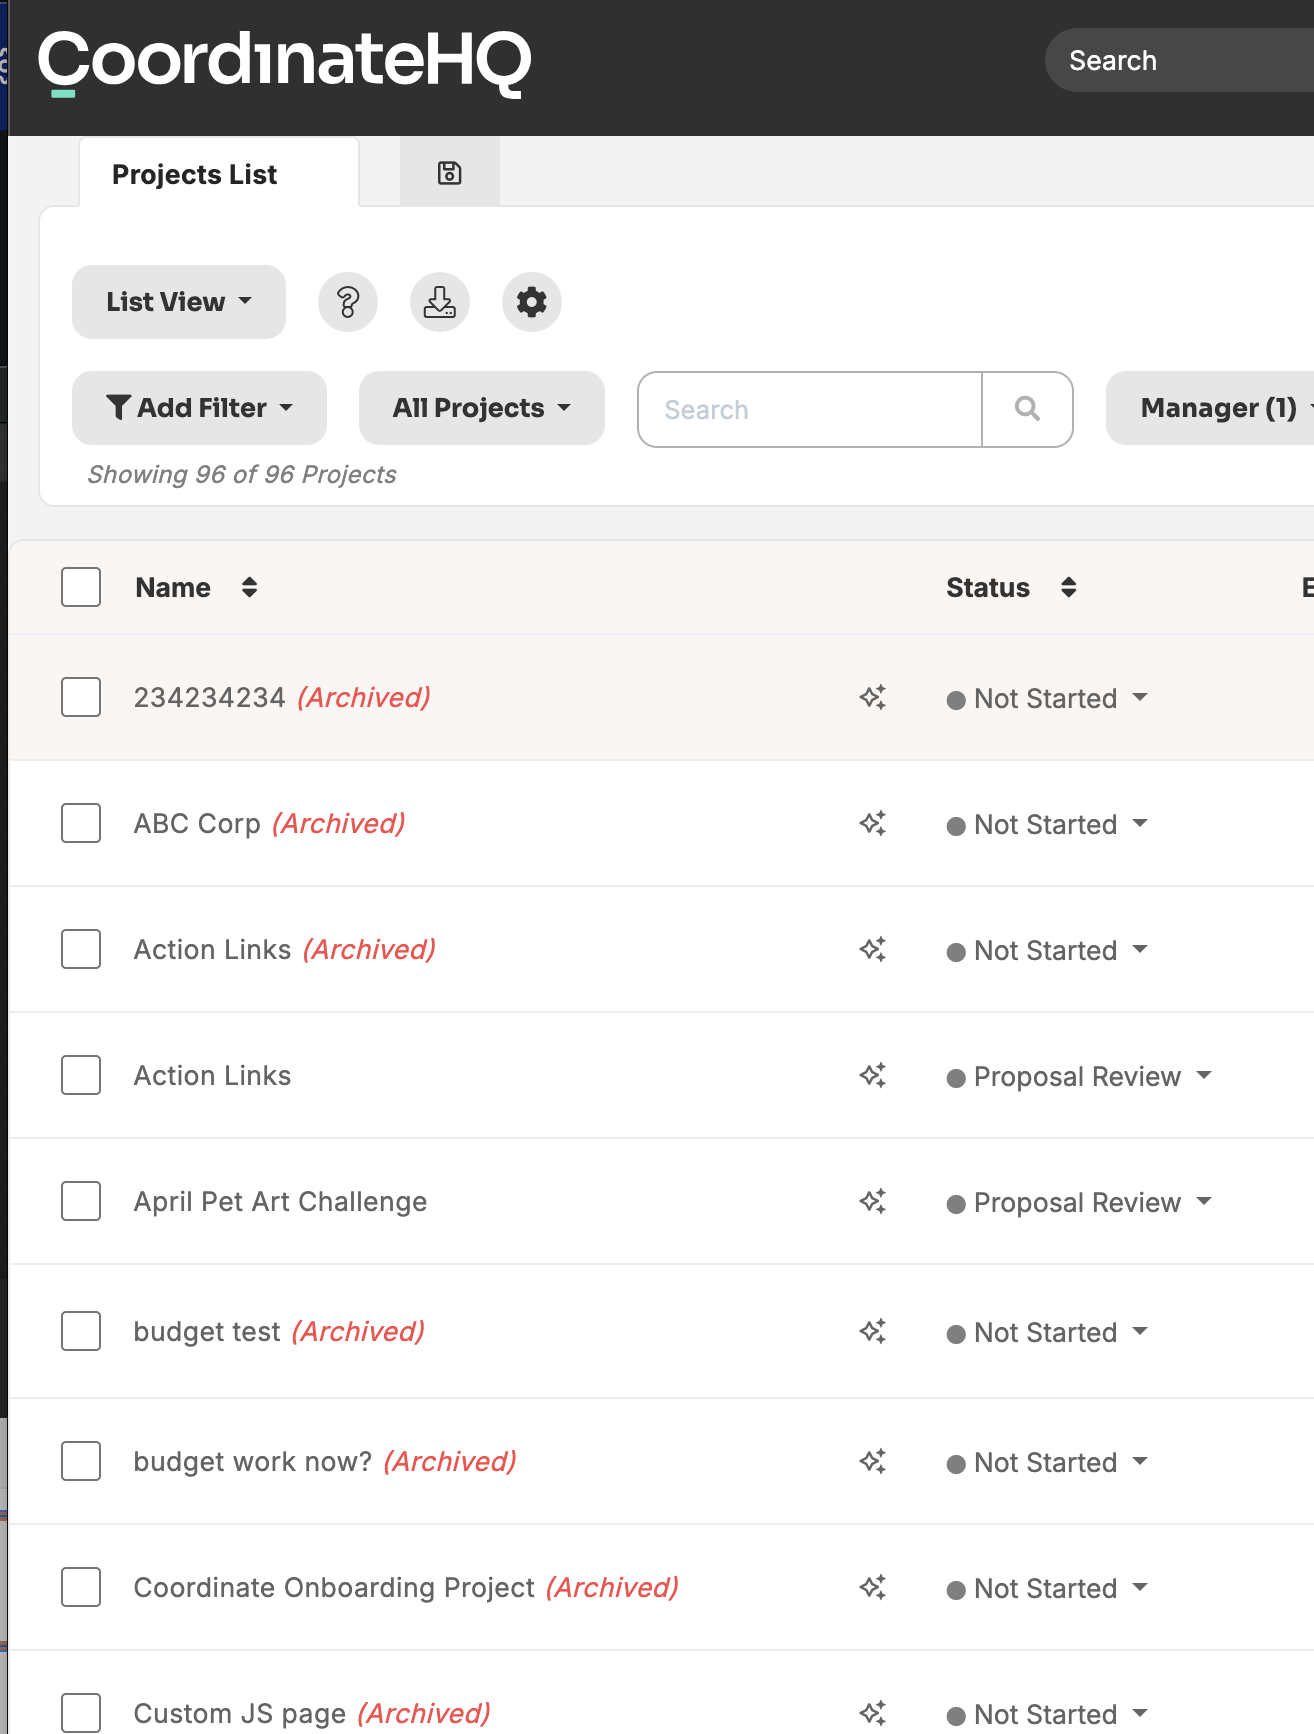Open the budget work now? project
This screenshot has height=1734, width=1314.
coord(253,1461)
